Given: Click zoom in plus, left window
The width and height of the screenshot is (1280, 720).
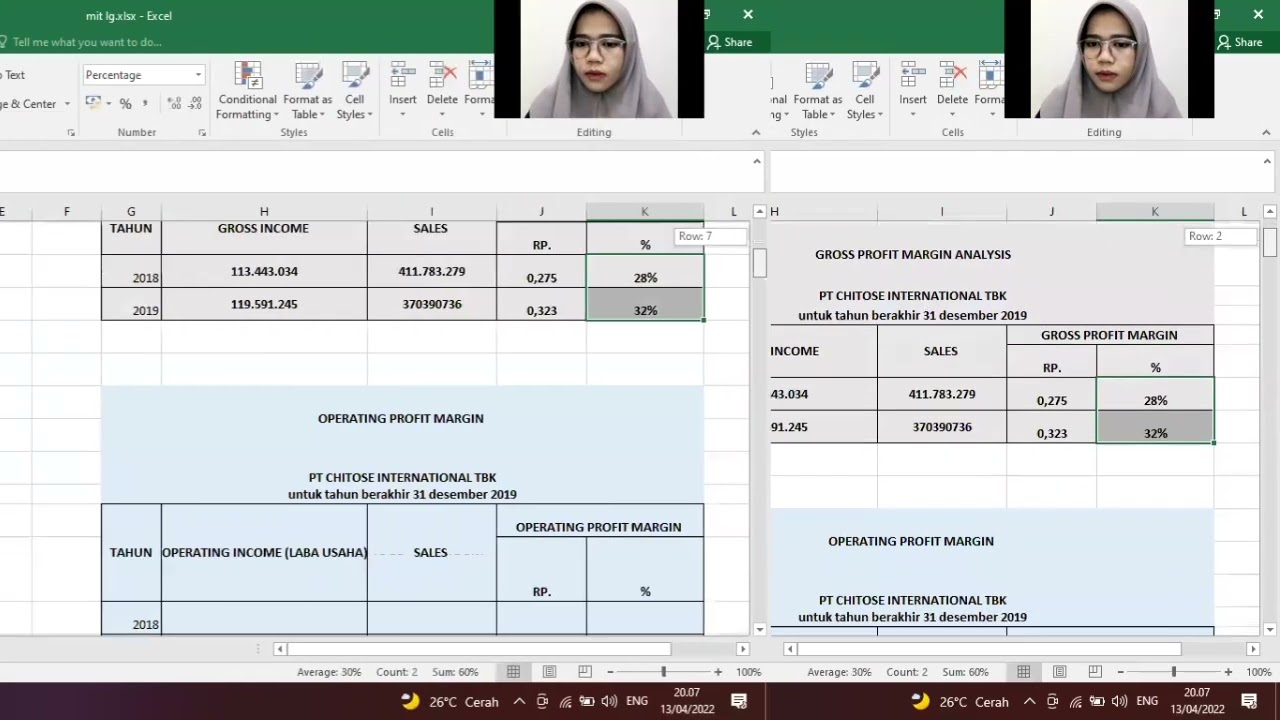Looking at the screenshot, I should (717, 672).
